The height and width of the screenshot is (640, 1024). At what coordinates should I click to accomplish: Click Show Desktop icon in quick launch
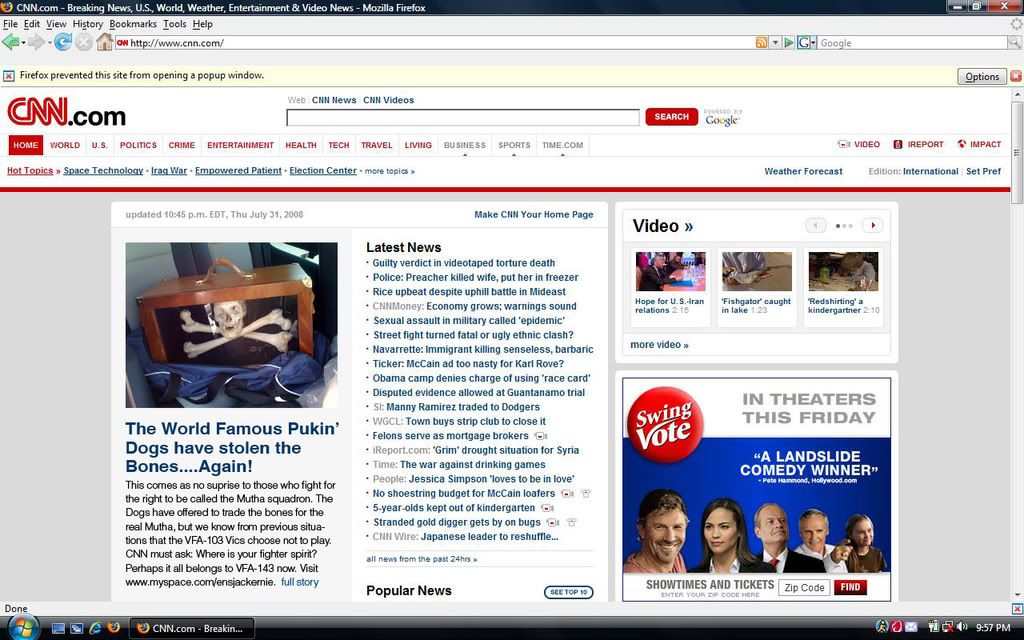58,628
